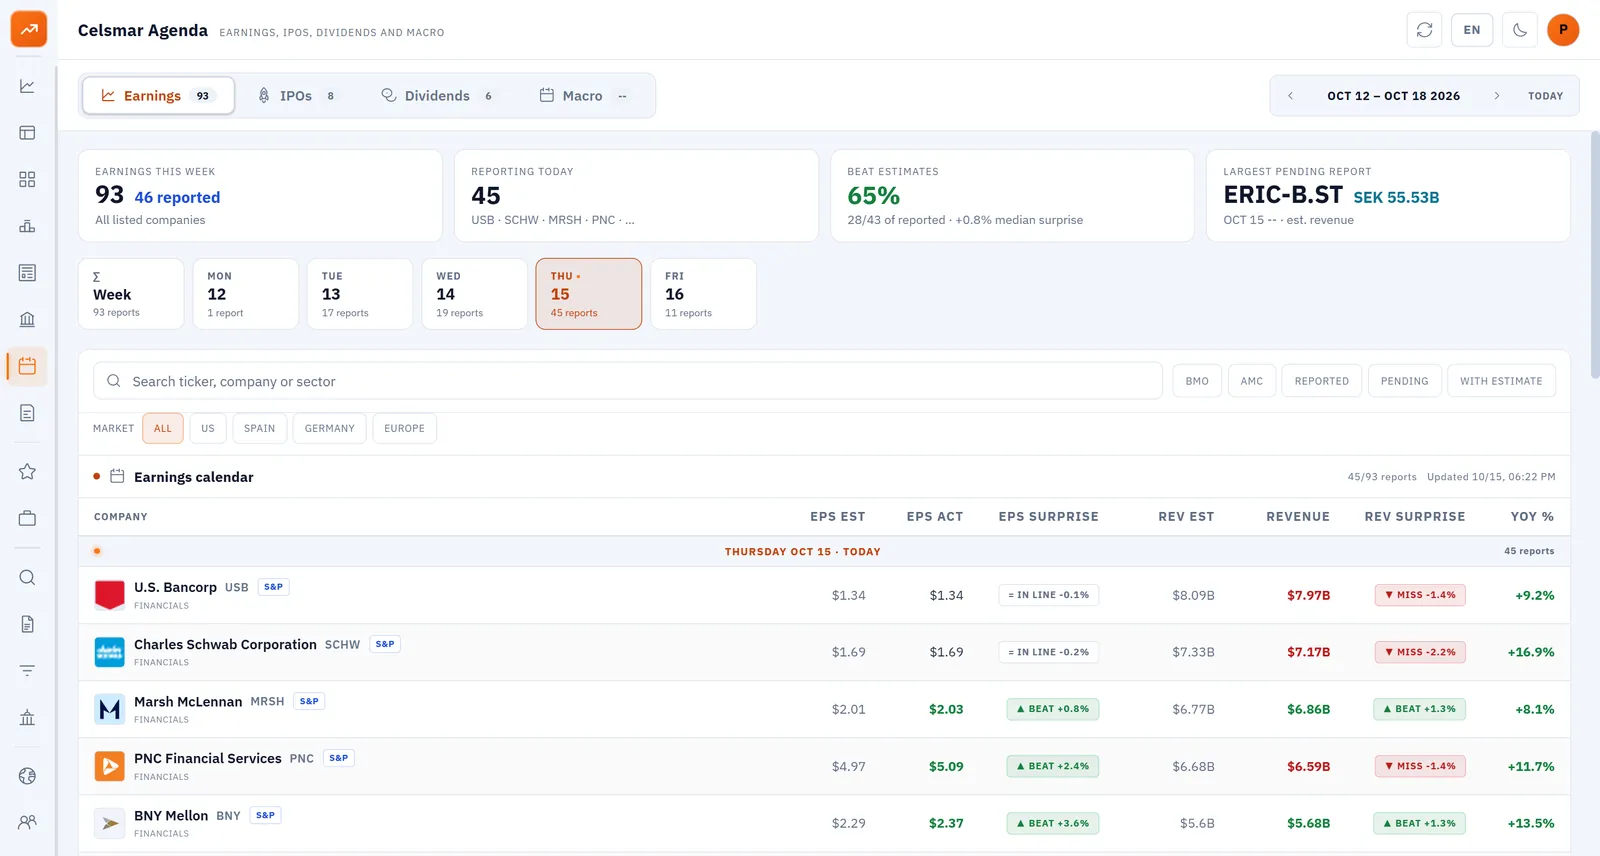Open the briefcase portfolio sidebar icon
This screenshot has height=856, width=1600.
coord(27,518)
